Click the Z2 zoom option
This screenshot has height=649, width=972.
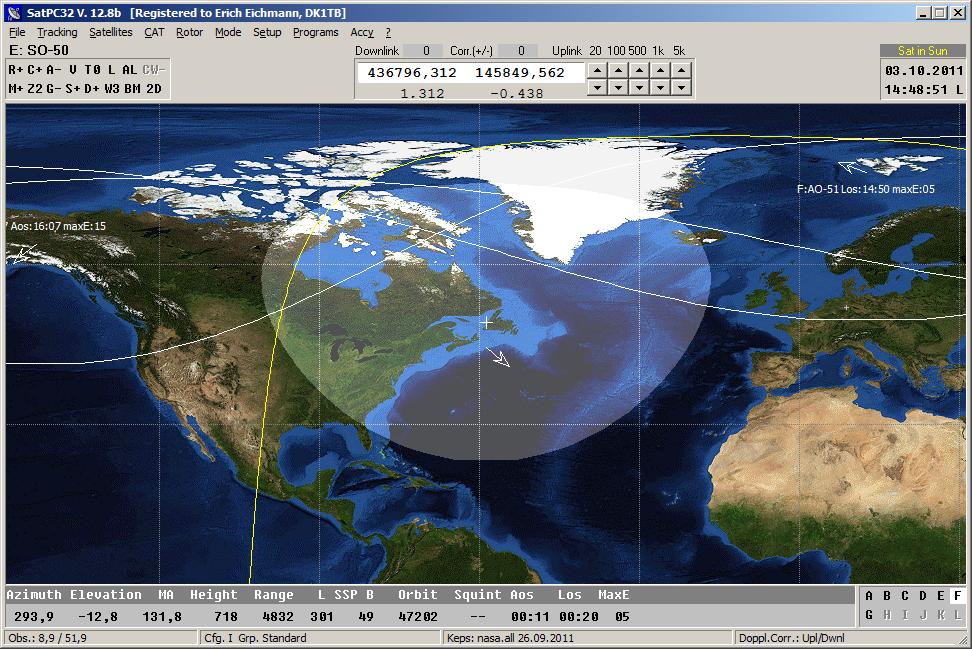click(35, 88)
